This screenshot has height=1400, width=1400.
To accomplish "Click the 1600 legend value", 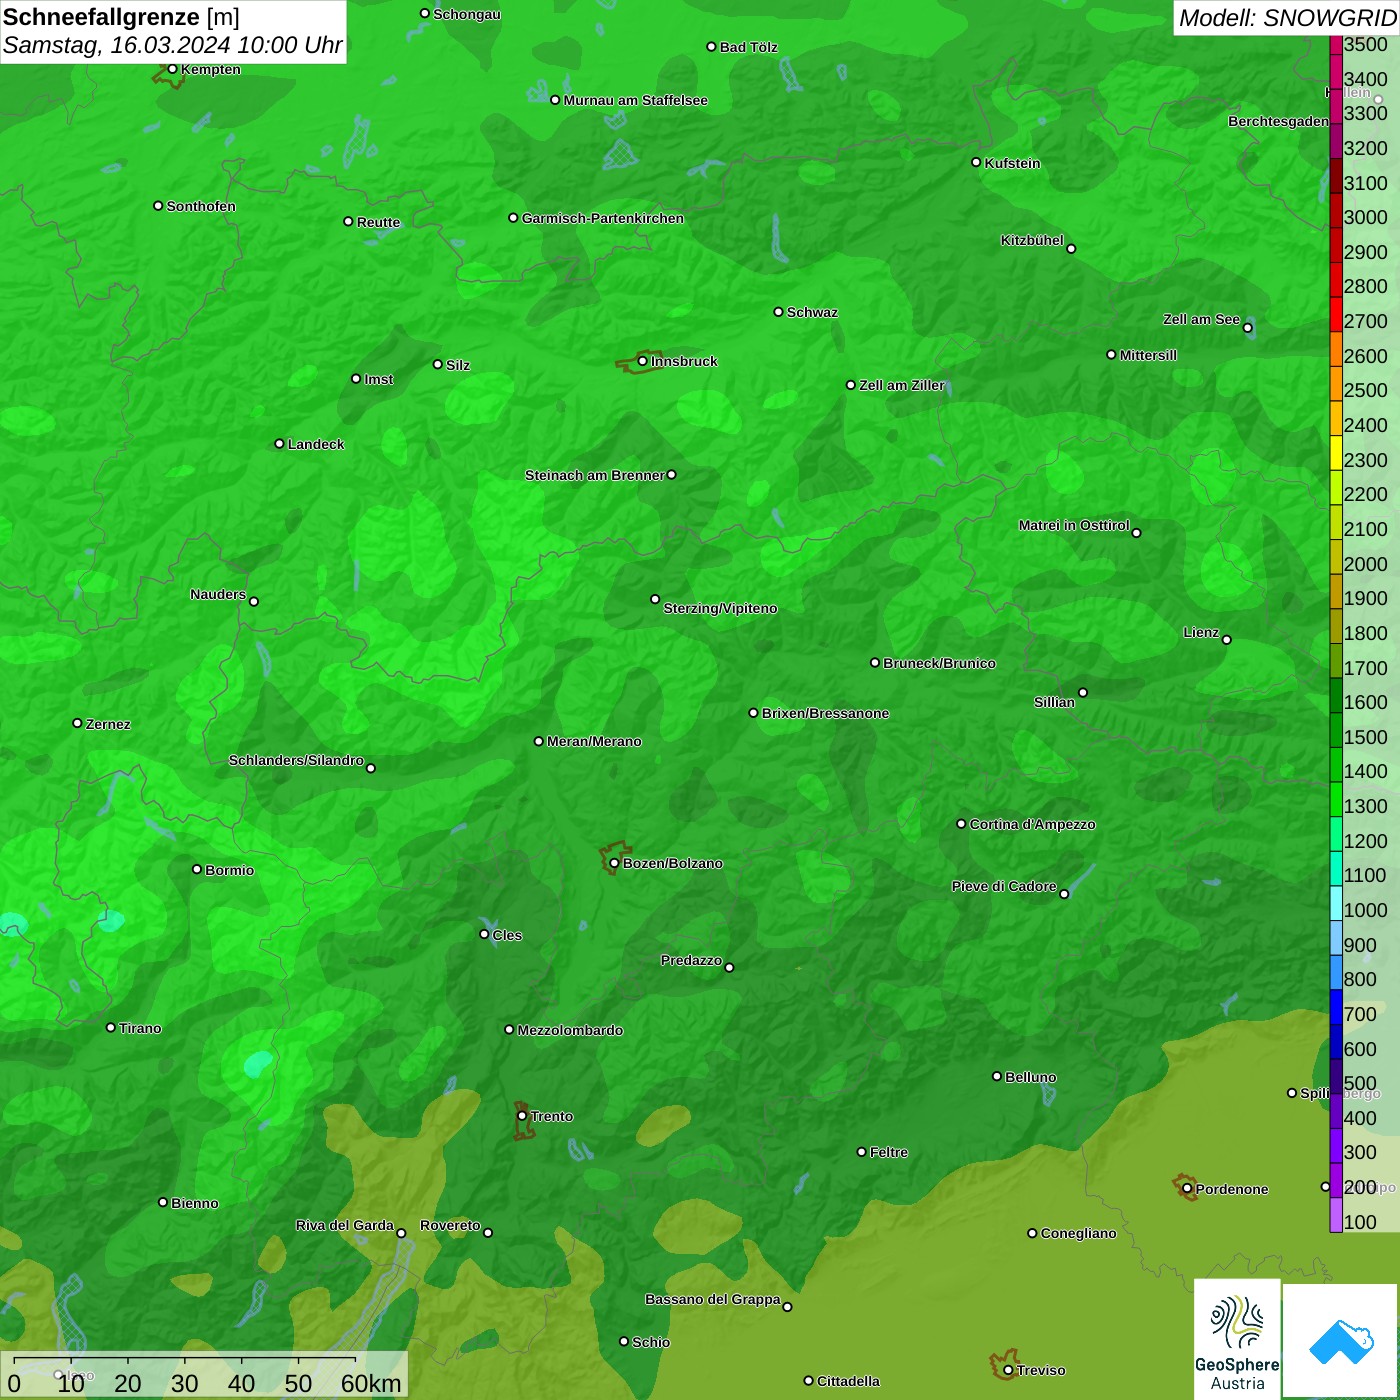I will [1366, 702].
